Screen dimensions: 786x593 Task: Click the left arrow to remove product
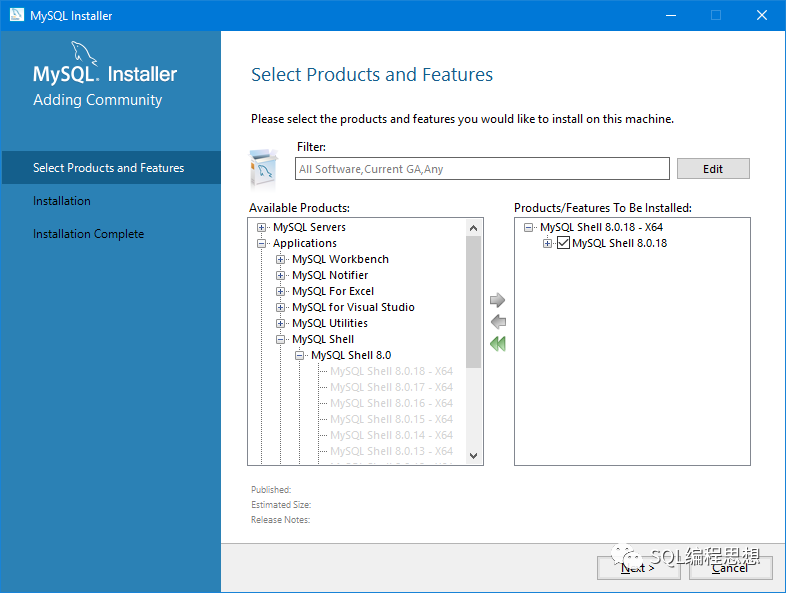[x=498, y=322]
